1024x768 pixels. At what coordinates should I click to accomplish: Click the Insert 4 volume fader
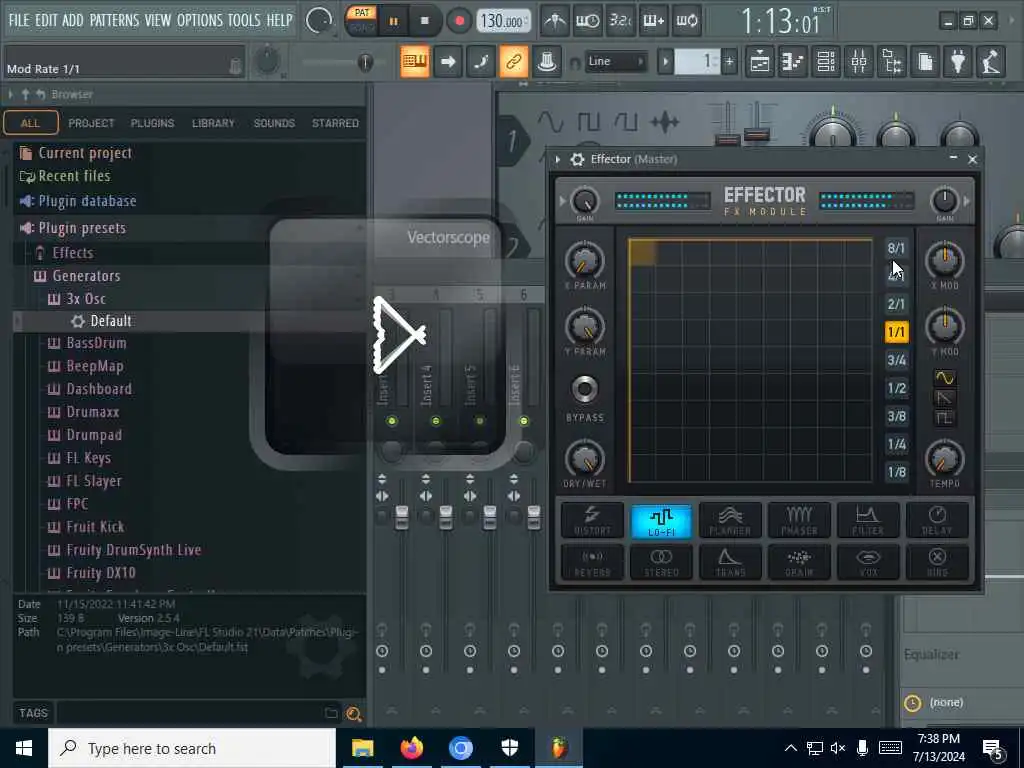click(x=445, y=517)
